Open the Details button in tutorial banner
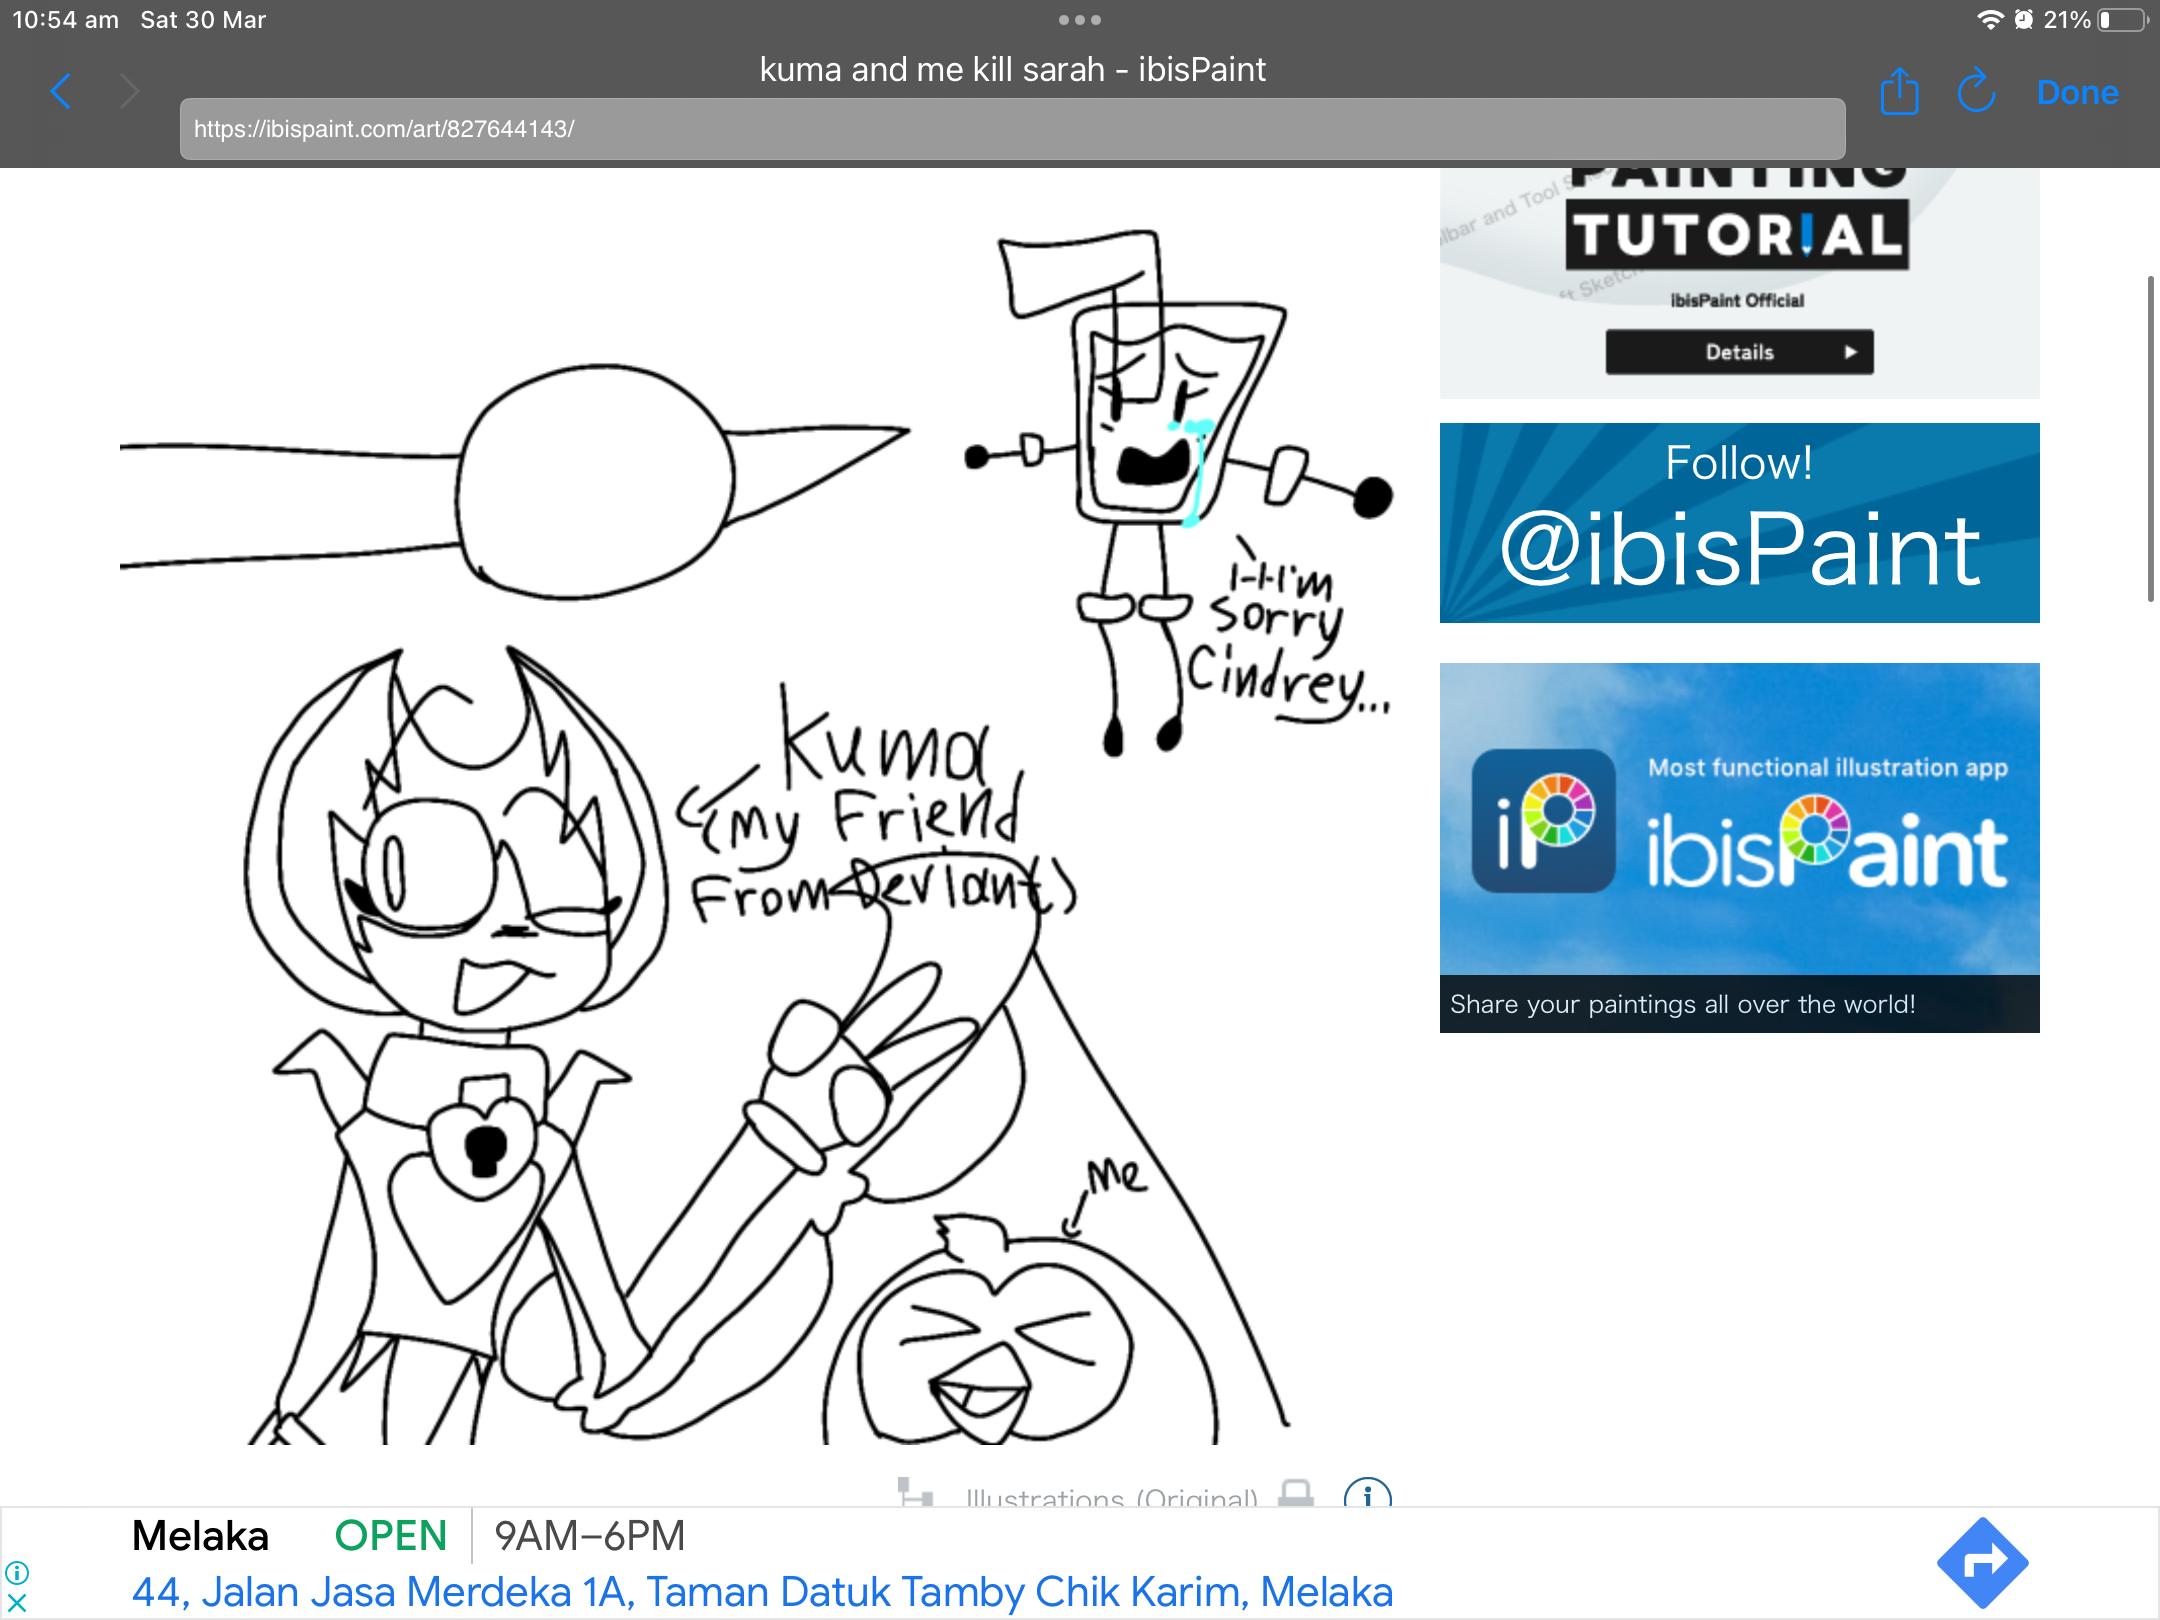This screenshot has width=2160, height=1620. pyautogui.click(x=1739, y=352)
